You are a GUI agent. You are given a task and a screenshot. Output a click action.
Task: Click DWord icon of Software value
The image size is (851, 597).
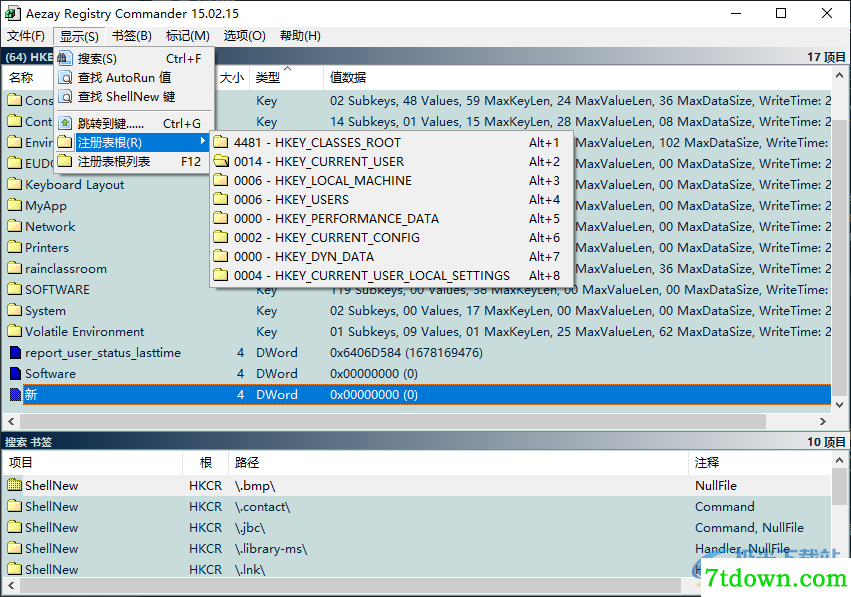pos(16,373)
